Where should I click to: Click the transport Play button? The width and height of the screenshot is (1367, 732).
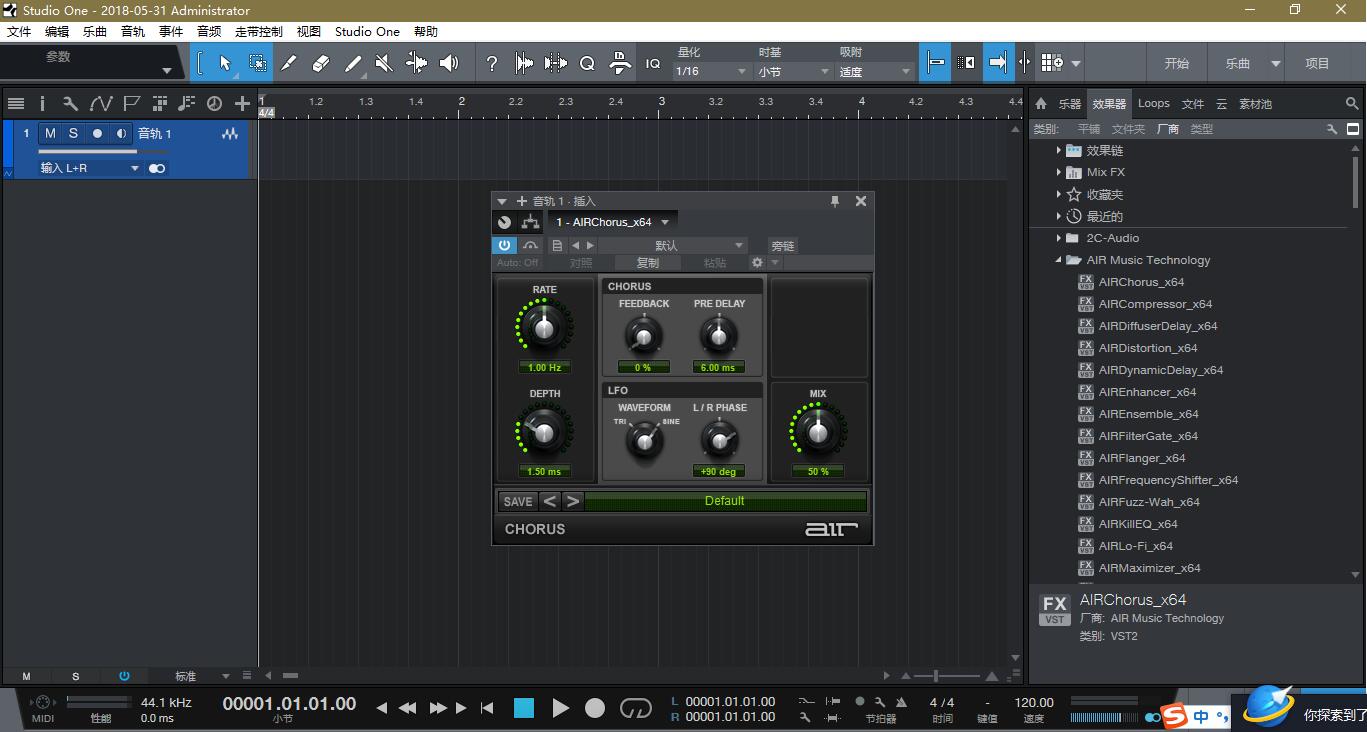[x=560, y=708]
